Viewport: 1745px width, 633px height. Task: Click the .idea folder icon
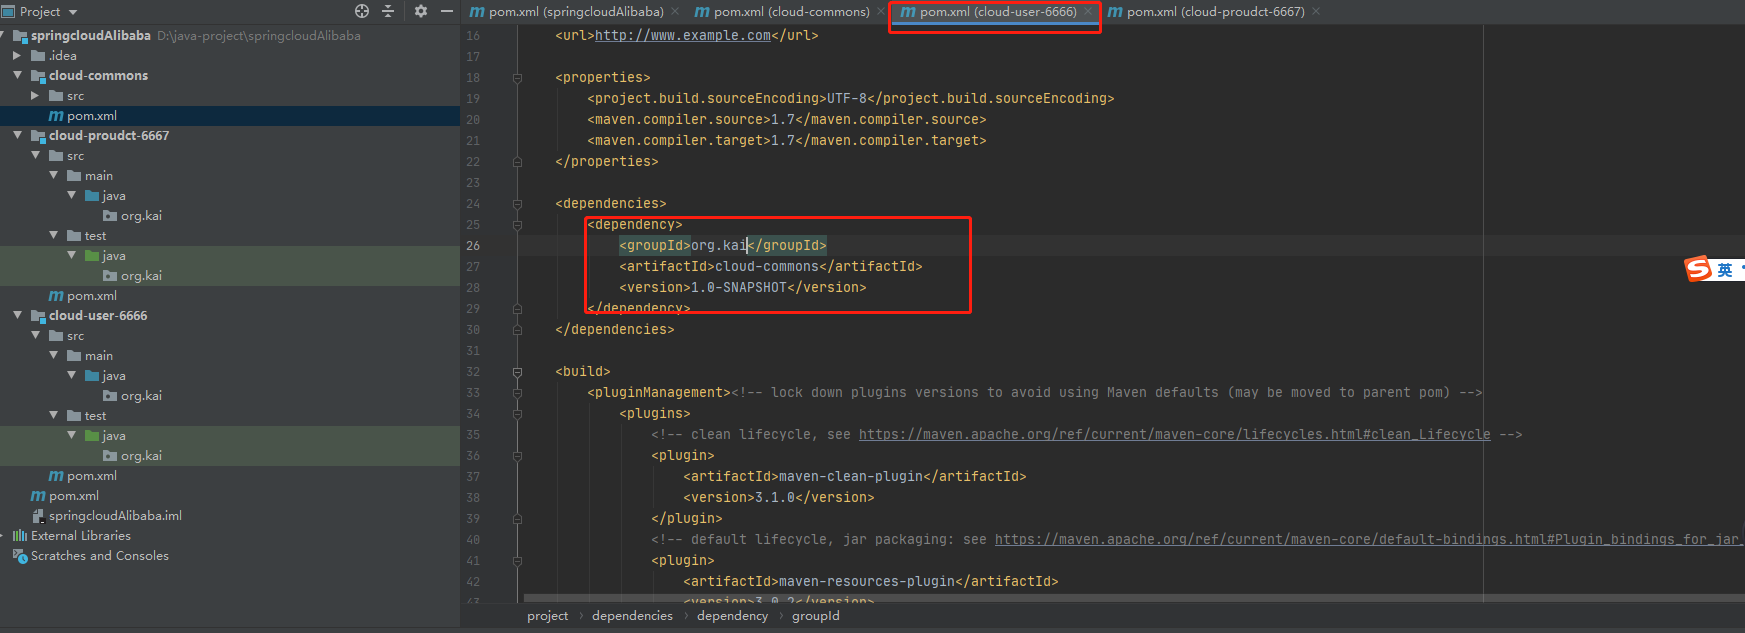[38, 56]
